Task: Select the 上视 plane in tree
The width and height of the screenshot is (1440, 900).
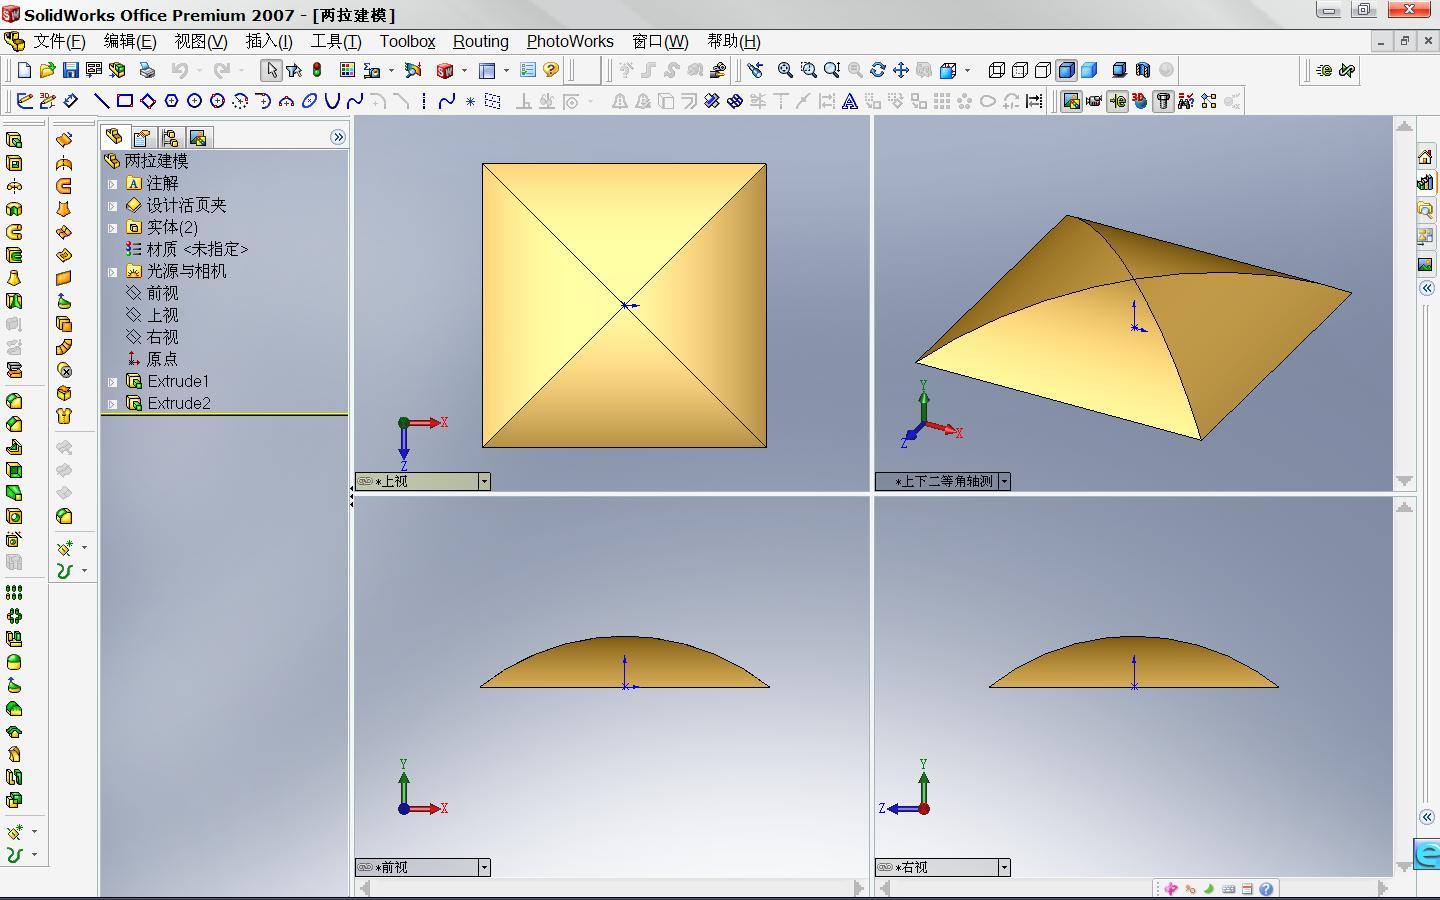Action: [152, 315]
